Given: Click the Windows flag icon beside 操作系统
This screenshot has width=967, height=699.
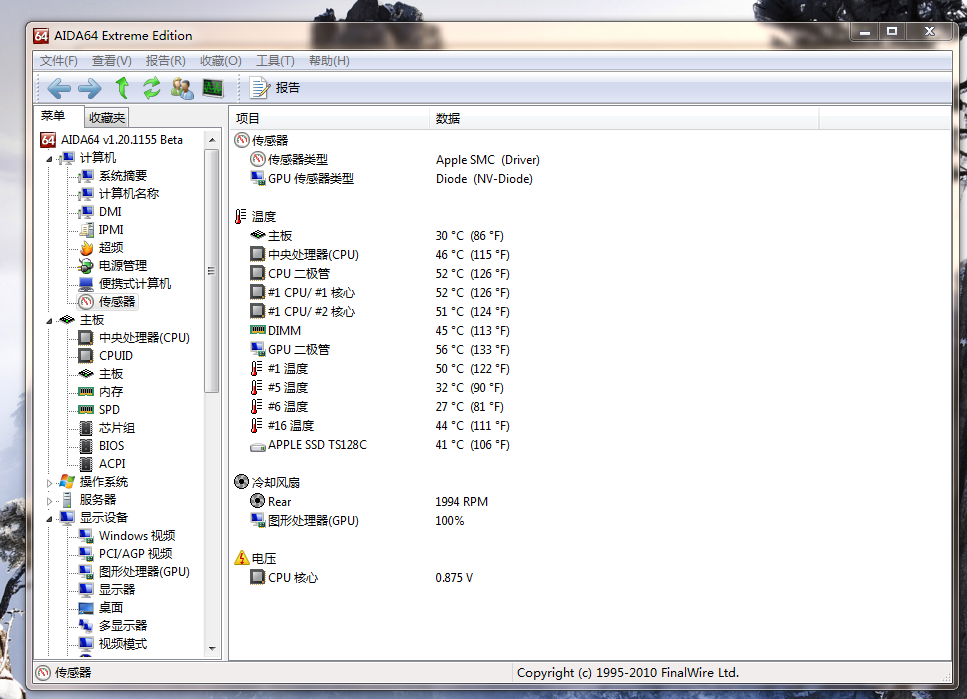Looking at the screenshot, I should [67, 482].
